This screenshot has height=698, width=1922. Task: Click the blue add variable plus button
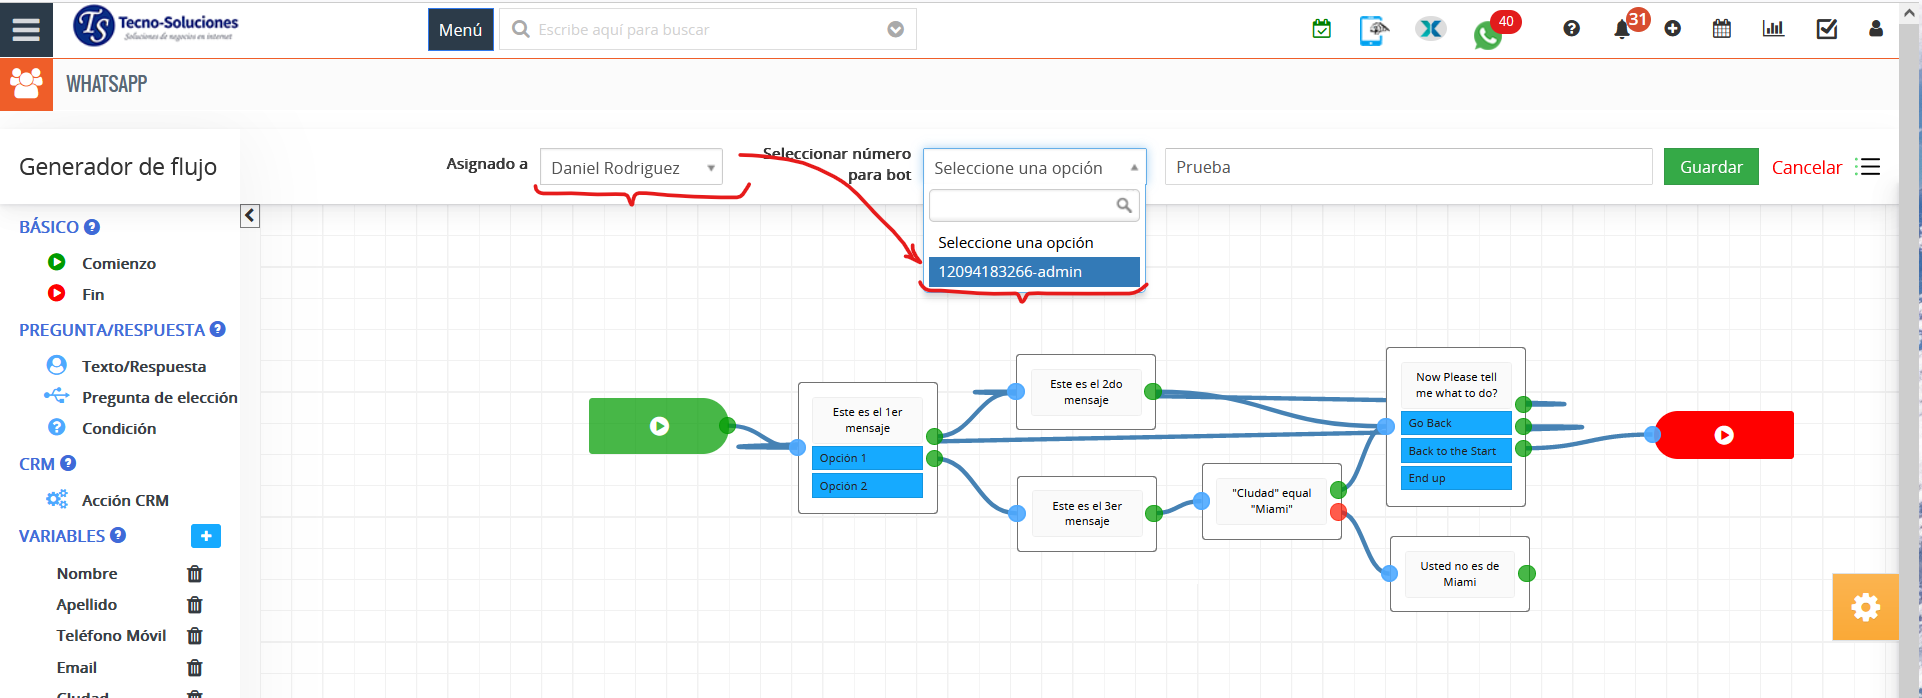point(206,536)
